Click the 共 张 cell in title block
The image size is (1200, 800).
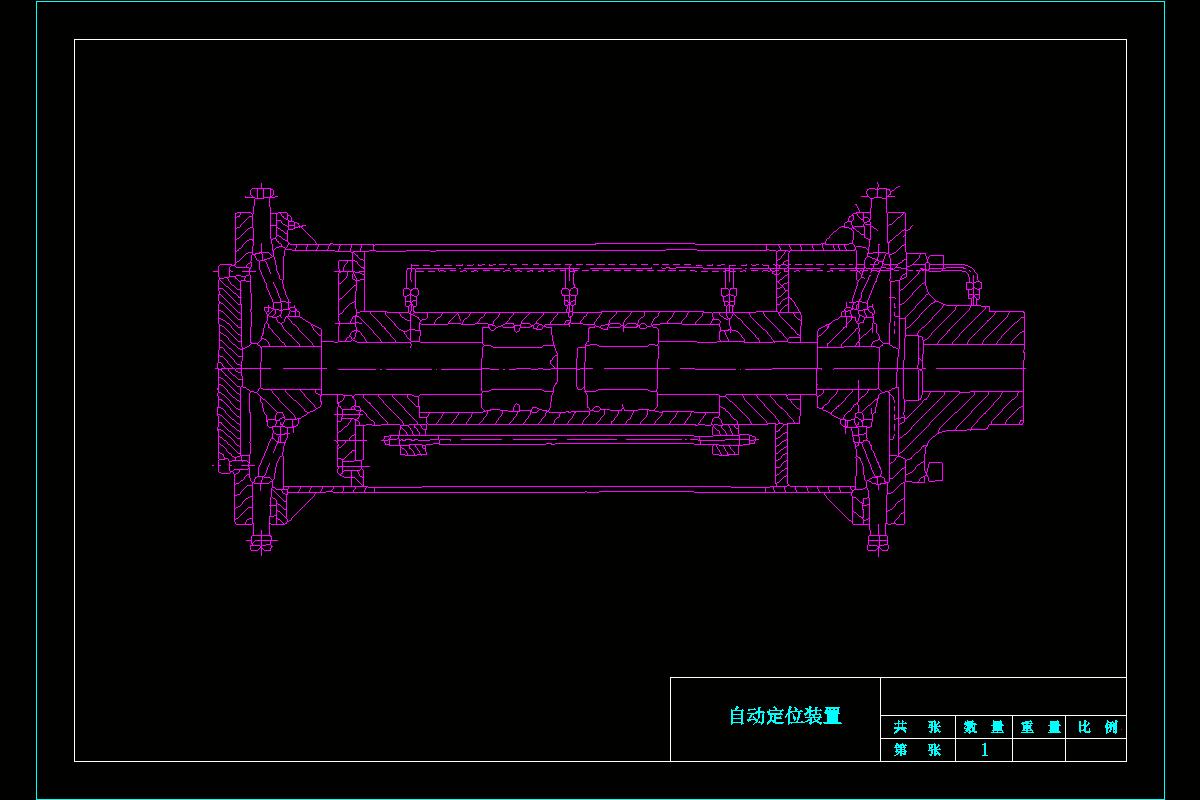click(x=918, y=727)
